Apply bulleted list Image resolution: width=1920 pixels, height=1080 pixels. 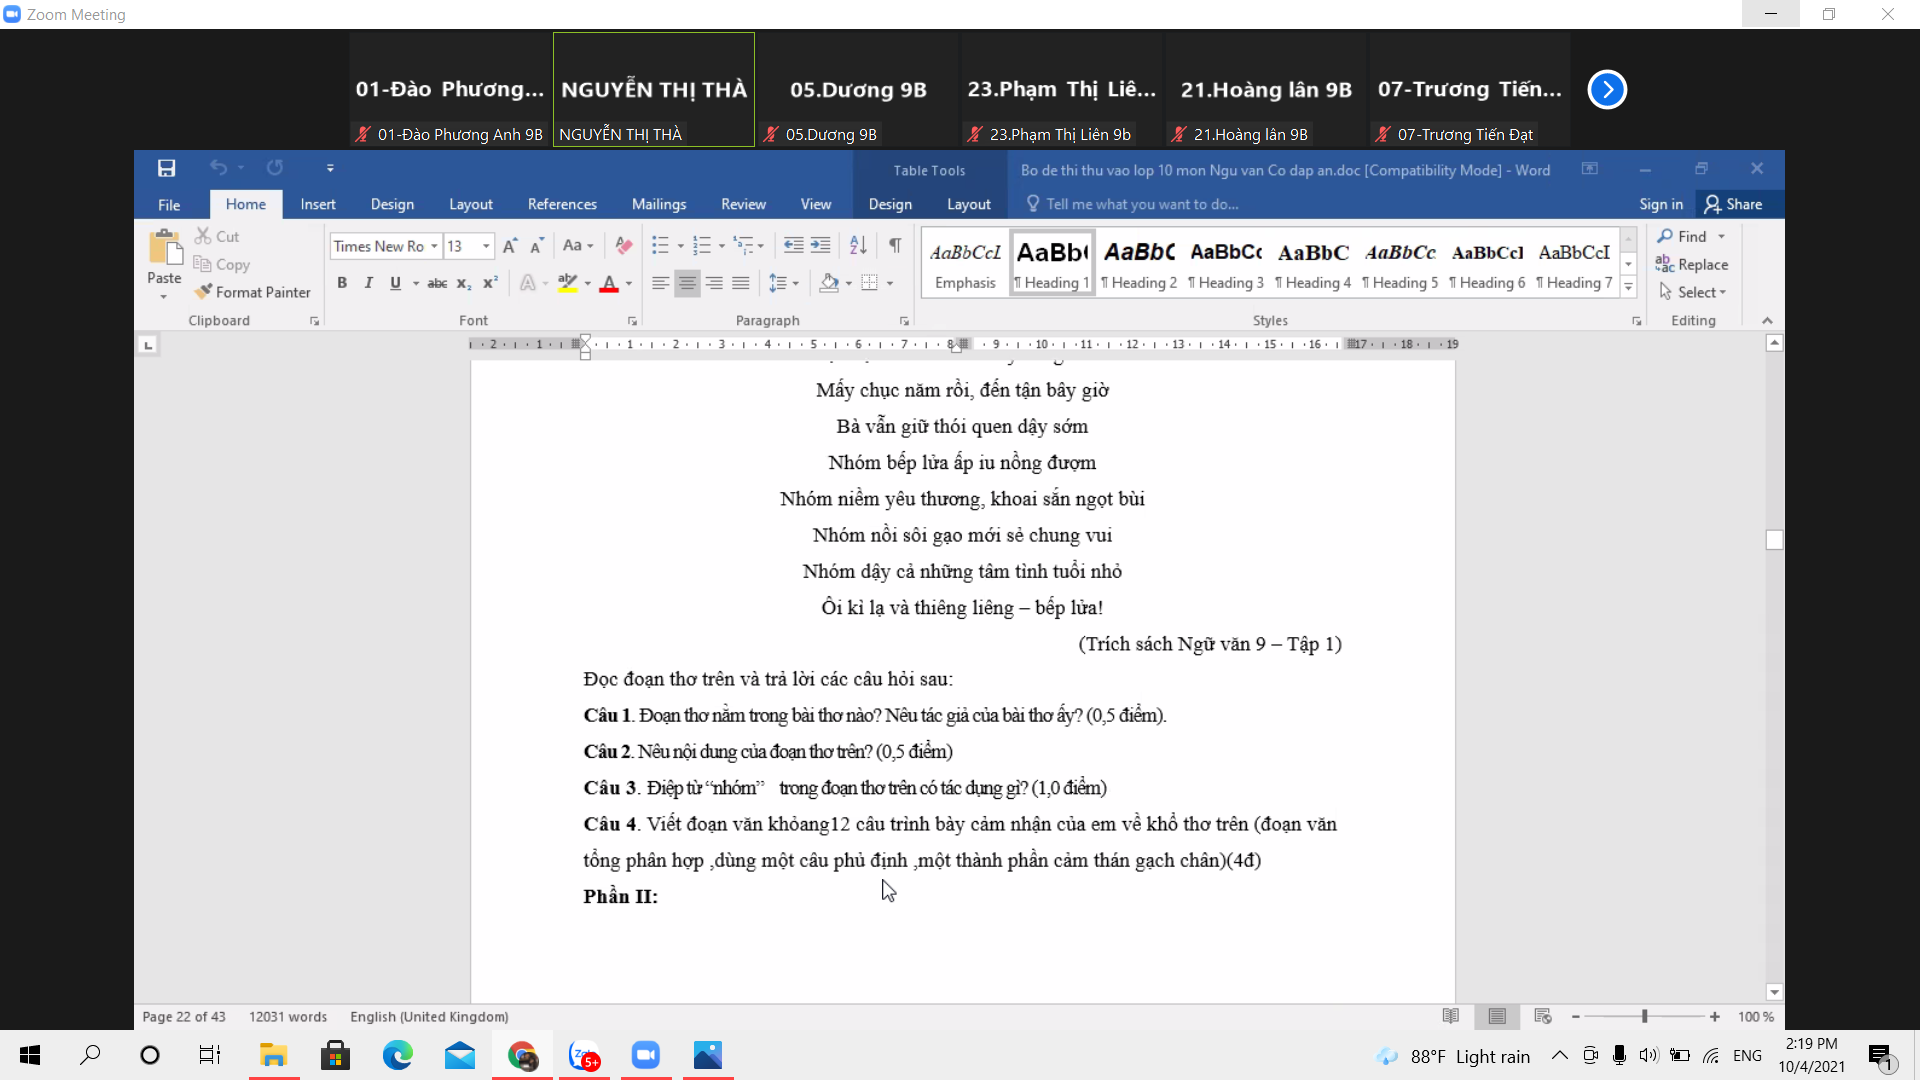[x=660, y=246]
